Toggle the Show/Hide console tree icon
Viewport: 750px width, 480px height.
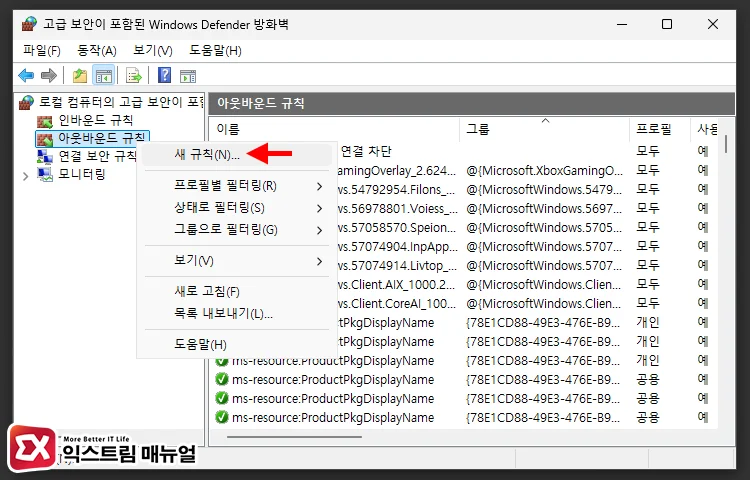point(103,75)
